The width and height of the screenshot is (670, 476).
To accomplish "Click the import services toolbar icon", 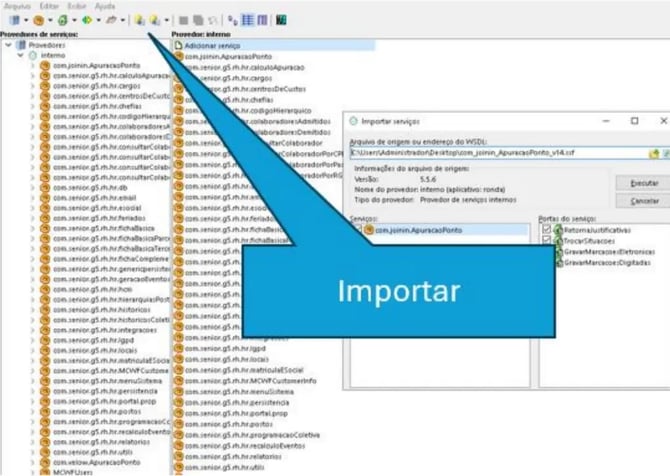I will pos(141,20).
